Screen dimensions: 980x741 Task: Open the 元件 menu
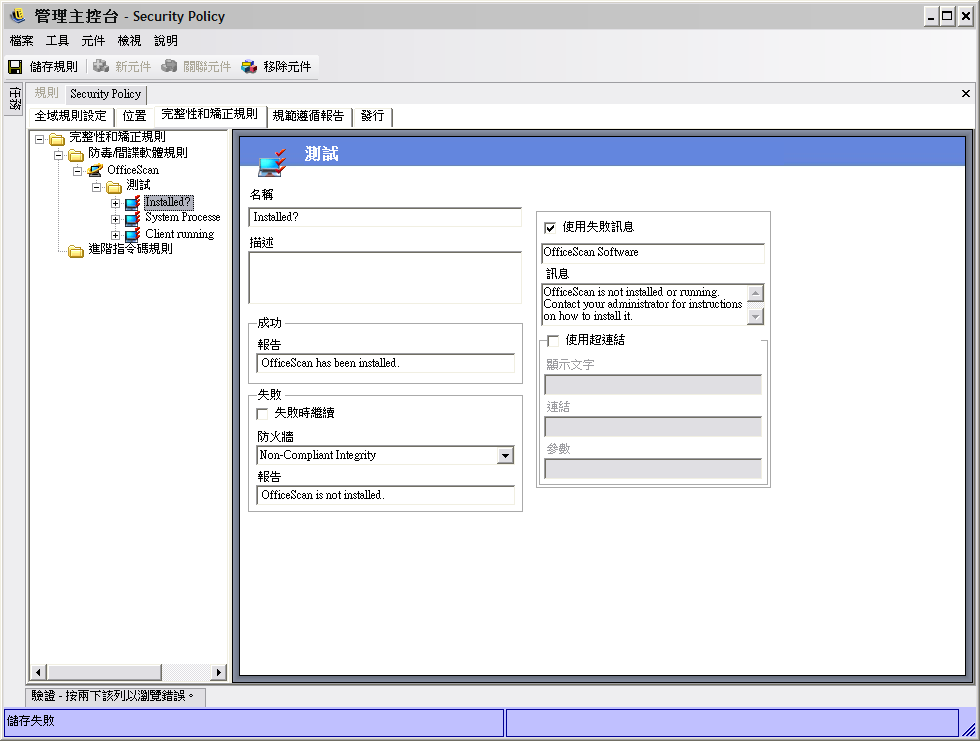[92, 41]
